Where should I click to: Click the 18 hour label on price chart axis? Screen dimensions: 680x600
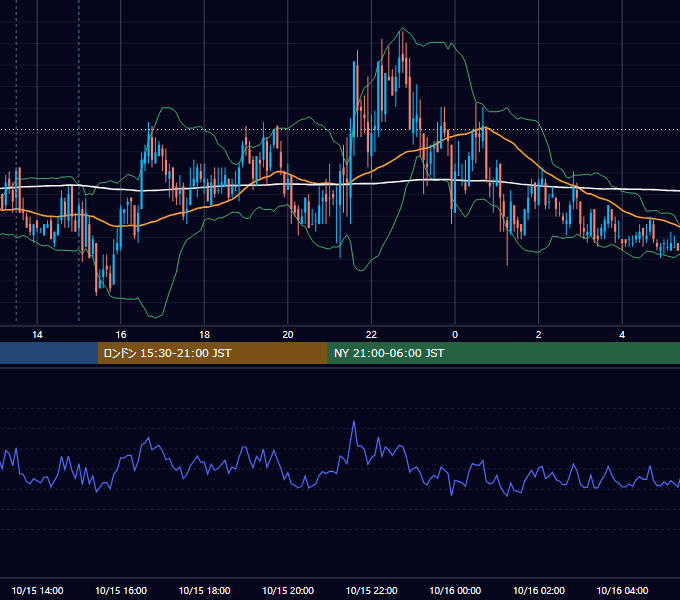(x=204, y=335)
